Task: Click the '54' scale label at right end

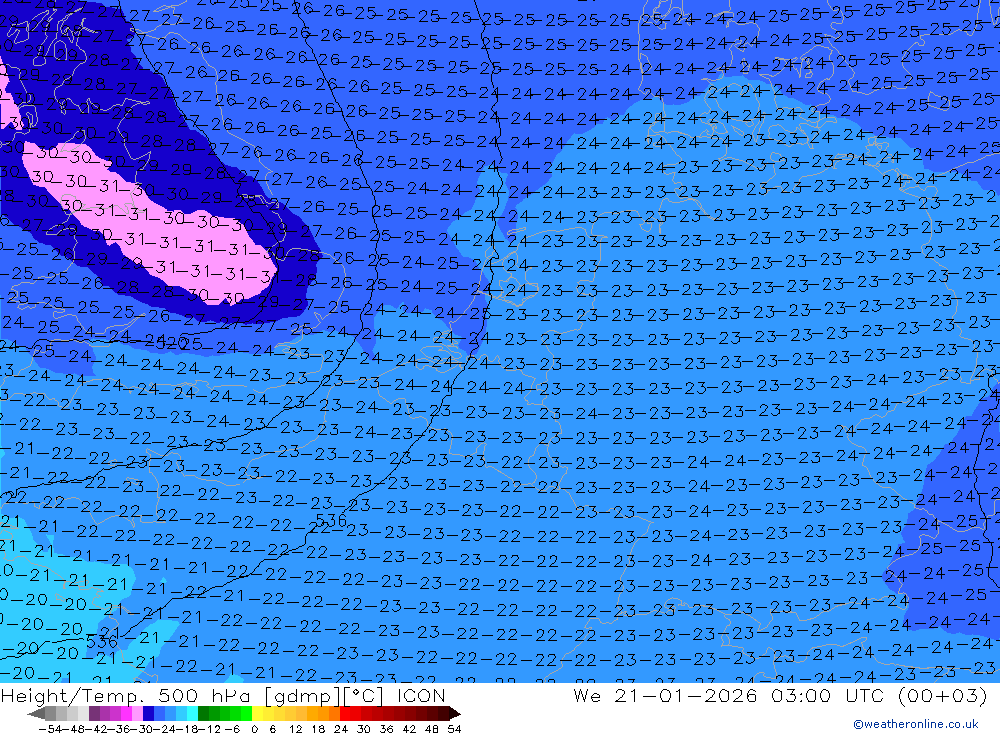Action: (454, 729)
